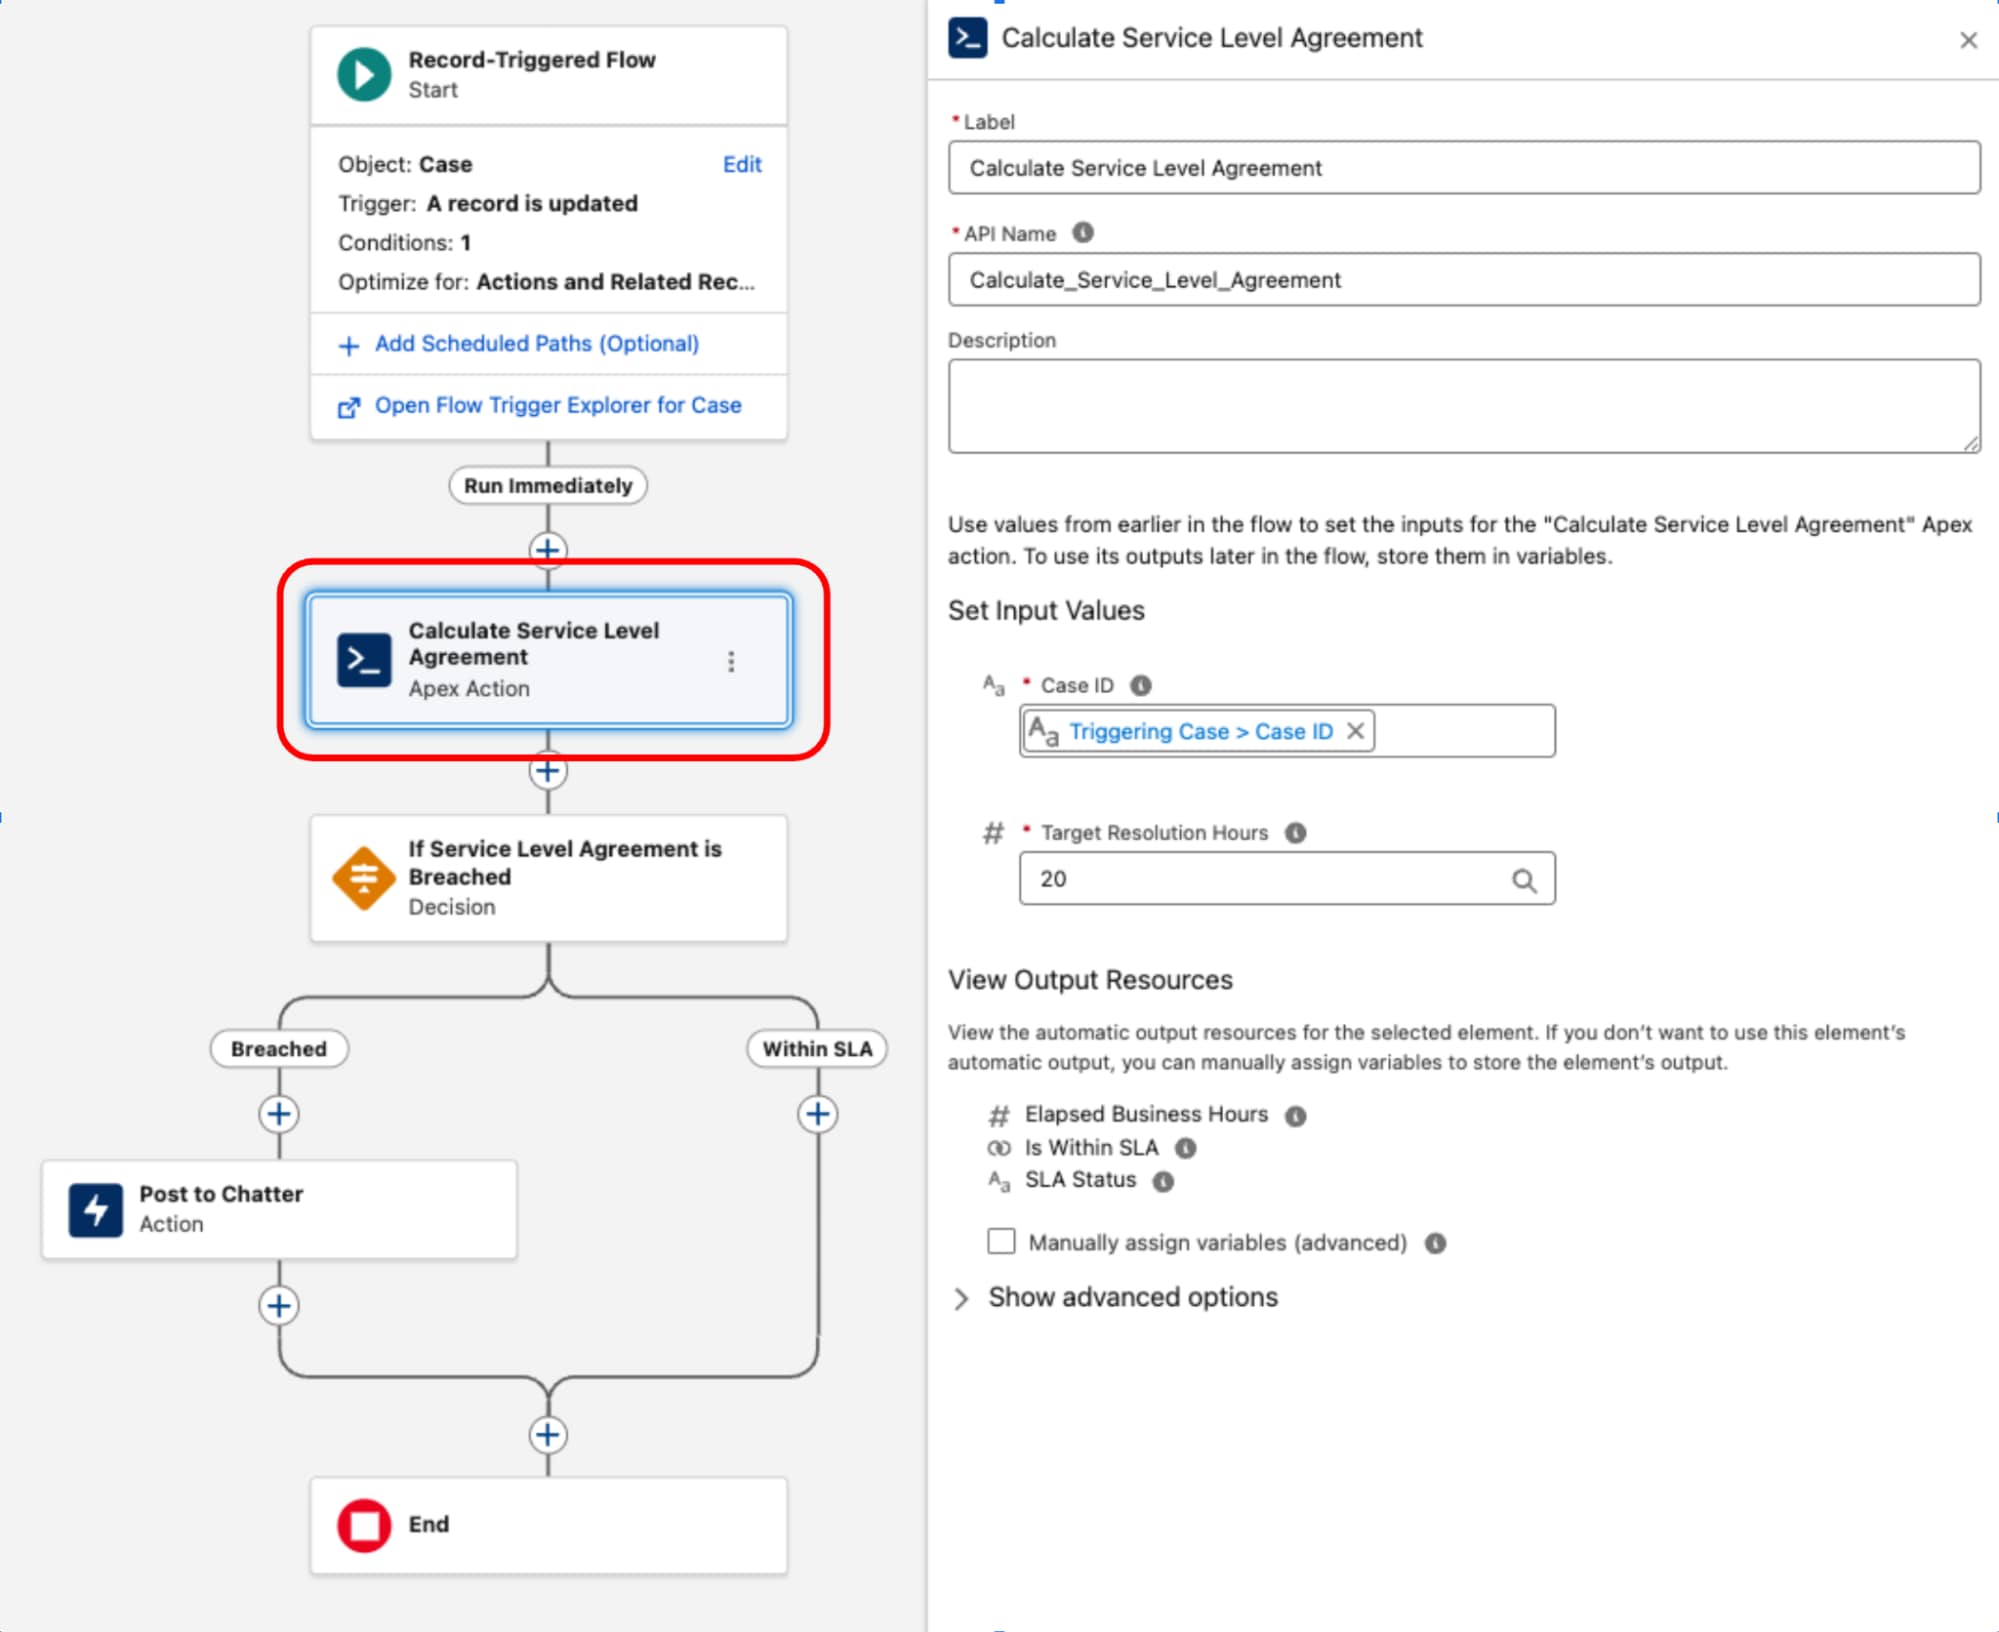Add element on the Within SLA path
Image resolution: width=1999 pixels, height=1632 pixels.
[817, 1113]
